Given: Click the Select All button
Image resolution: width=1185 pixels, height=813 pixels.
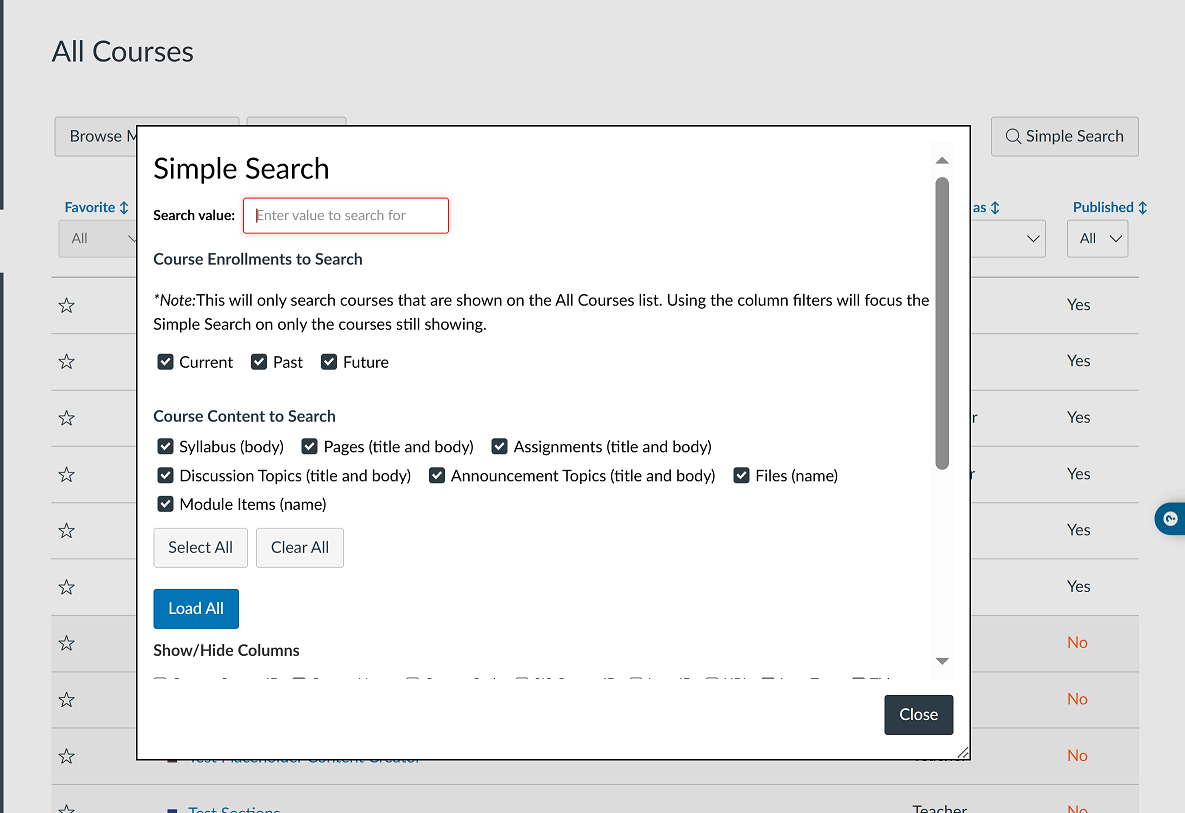Looking at the screenshot, I should click(x=200, y=547).
